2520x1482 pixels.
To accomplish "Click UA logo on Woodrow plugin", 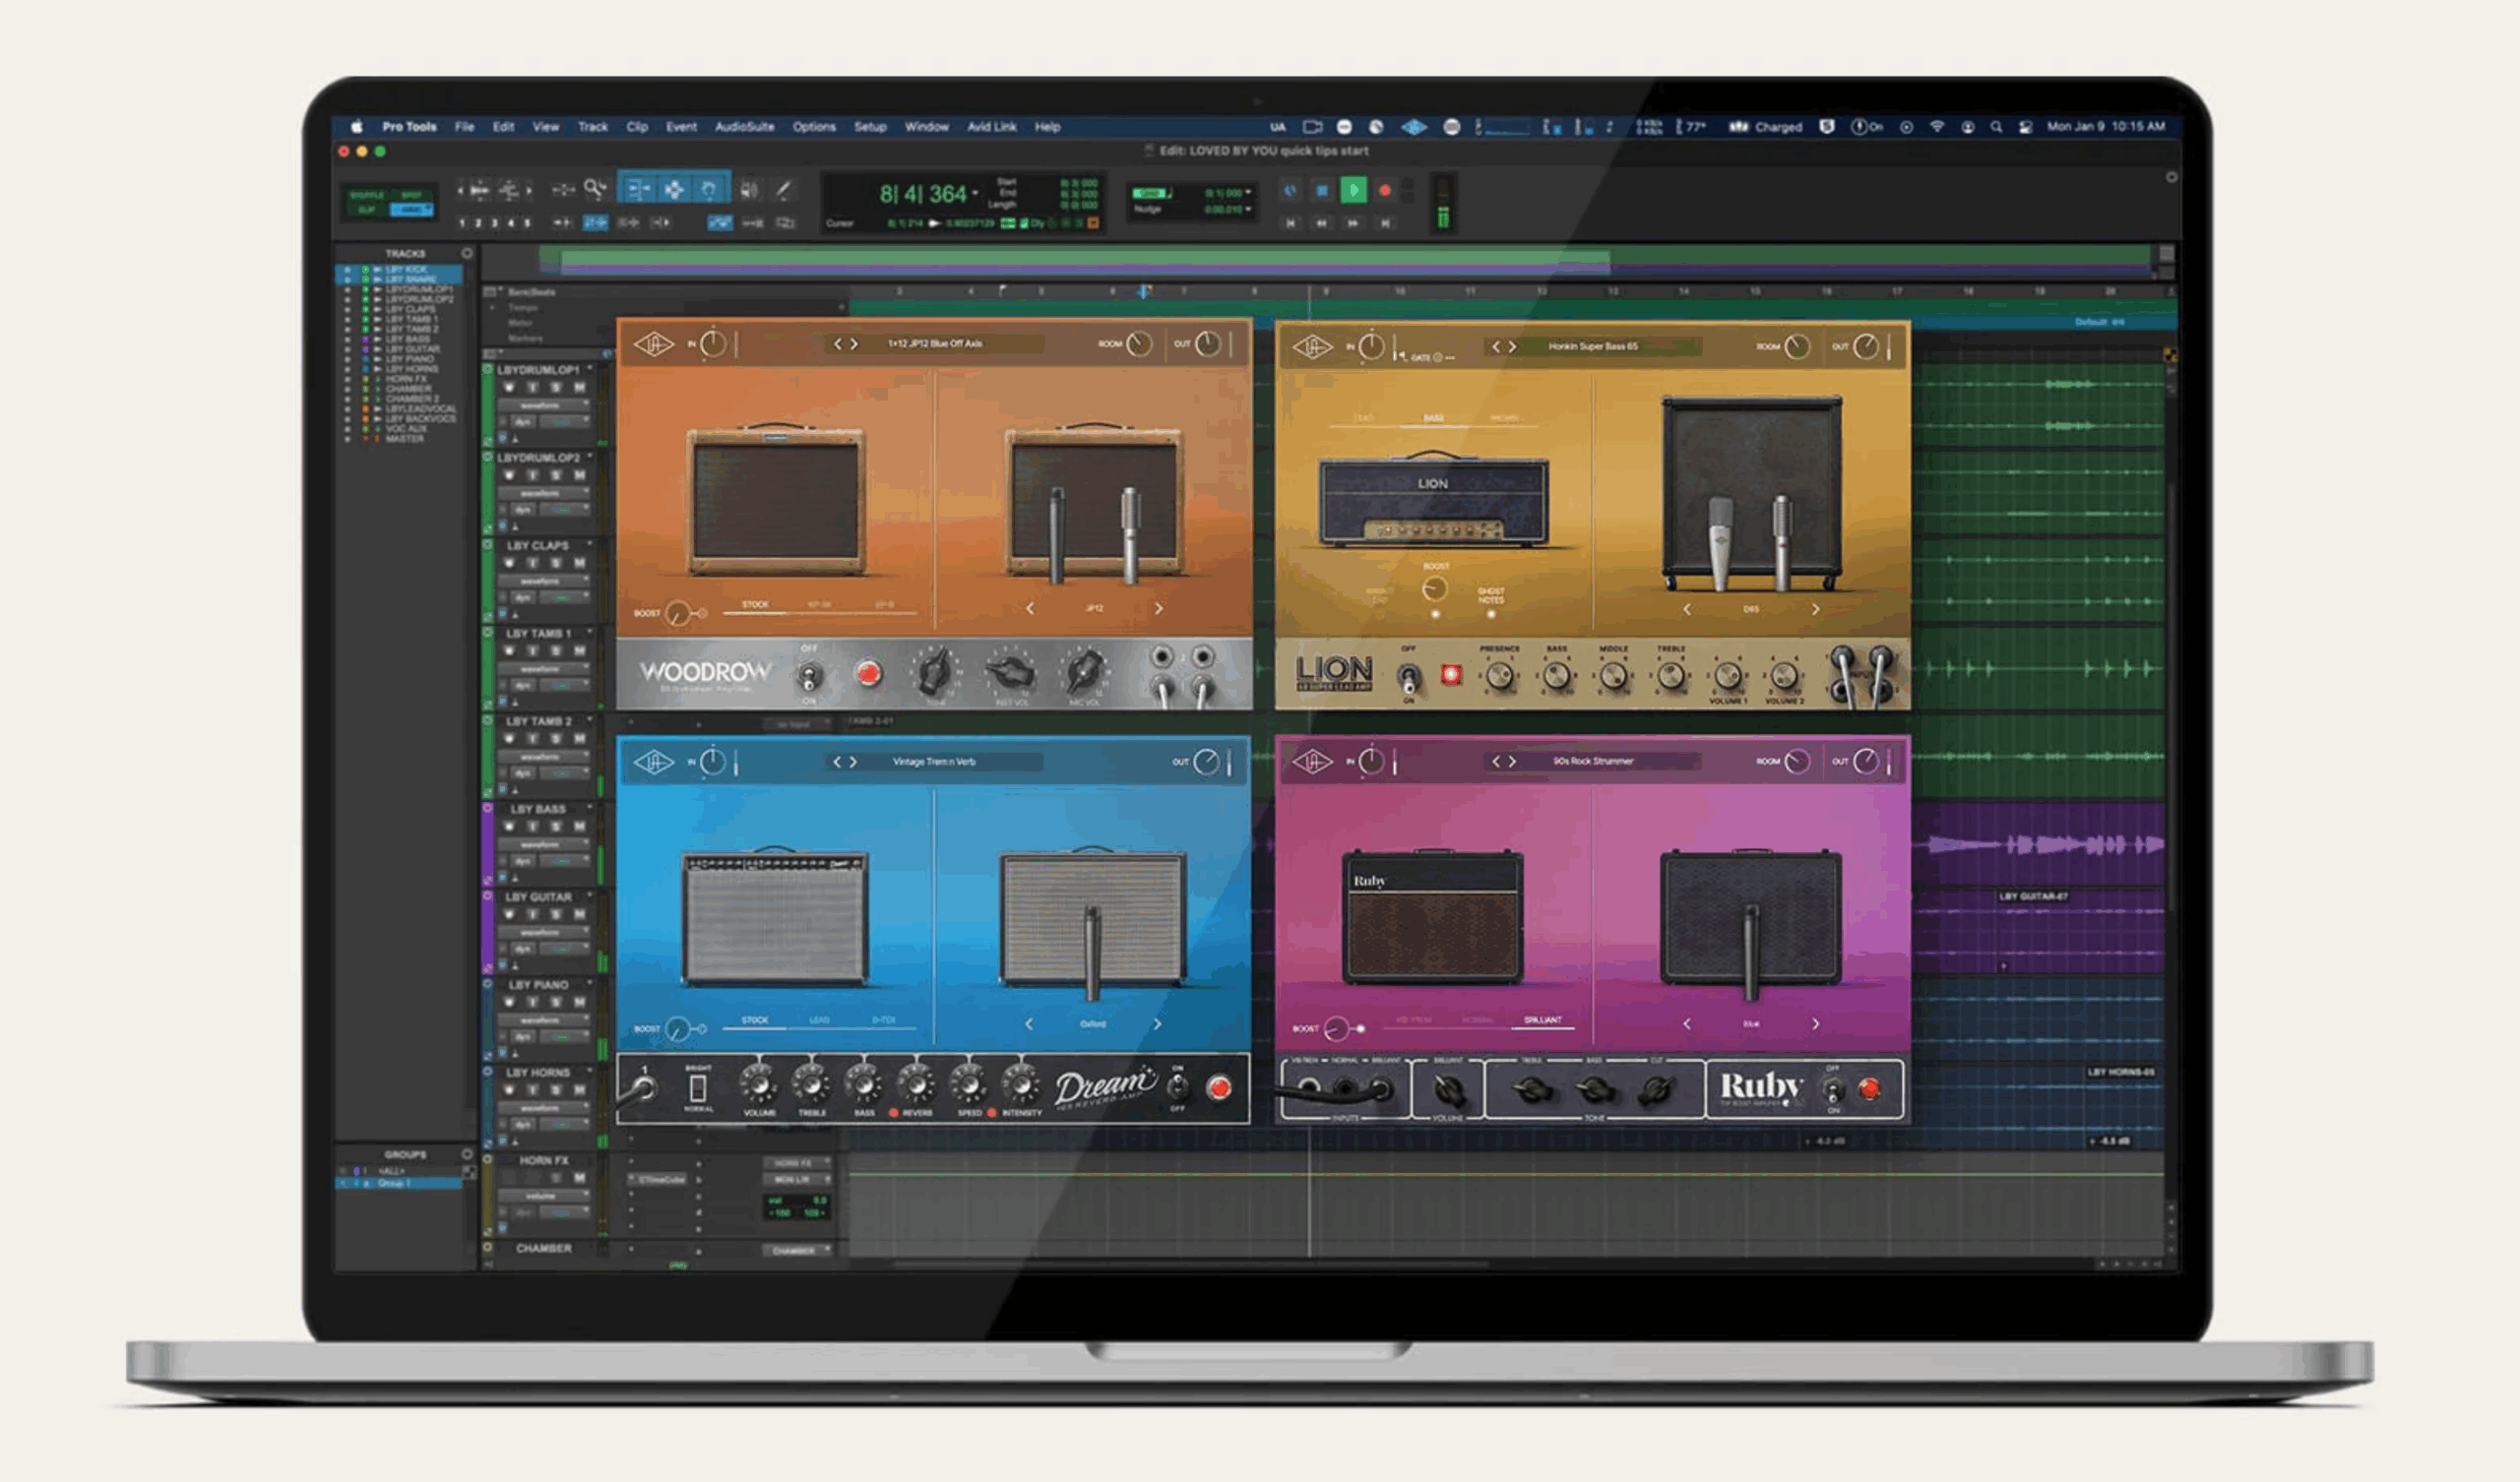I will pos(653,344).
